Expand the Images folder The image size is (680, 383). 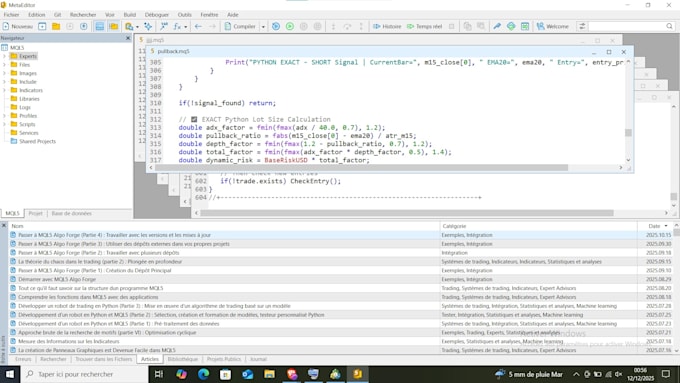point(5,73)
